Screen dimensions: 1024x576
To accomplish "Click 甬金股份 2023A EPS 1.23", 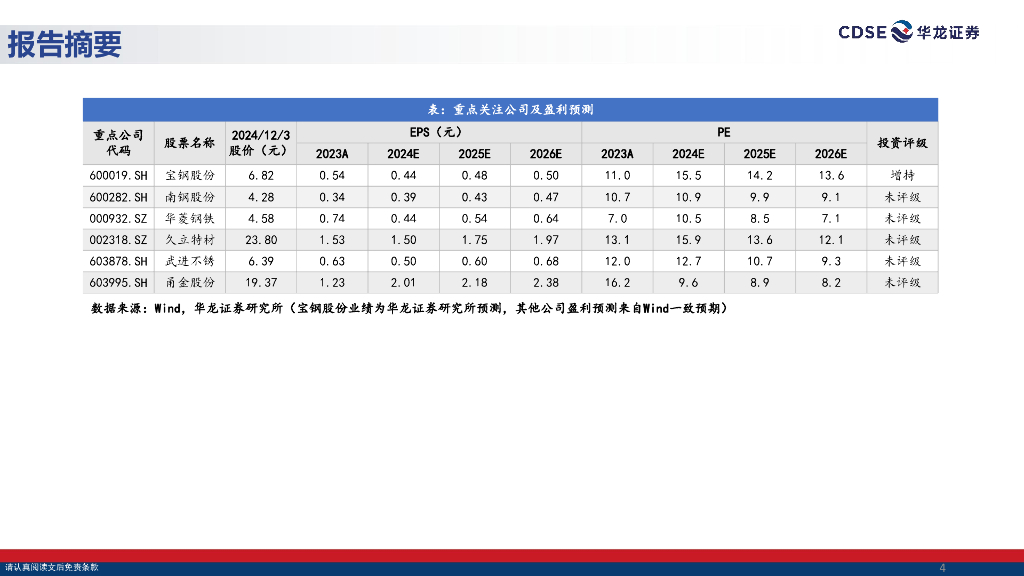I will click(332, 283).
